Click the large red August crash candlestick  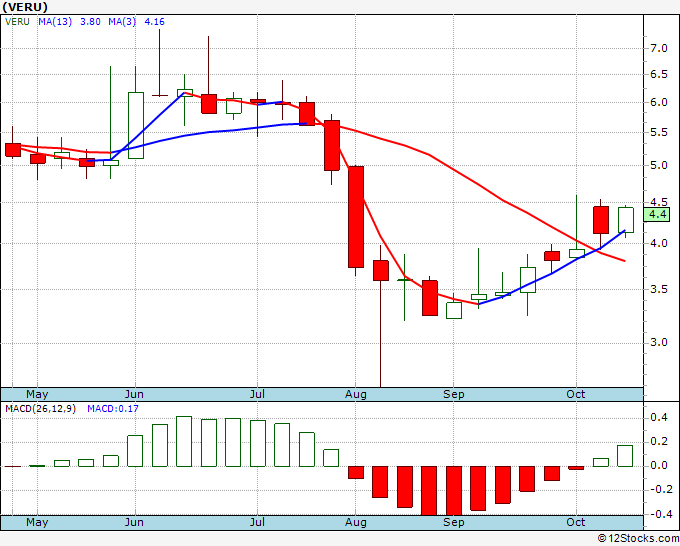tap(356, 217)
